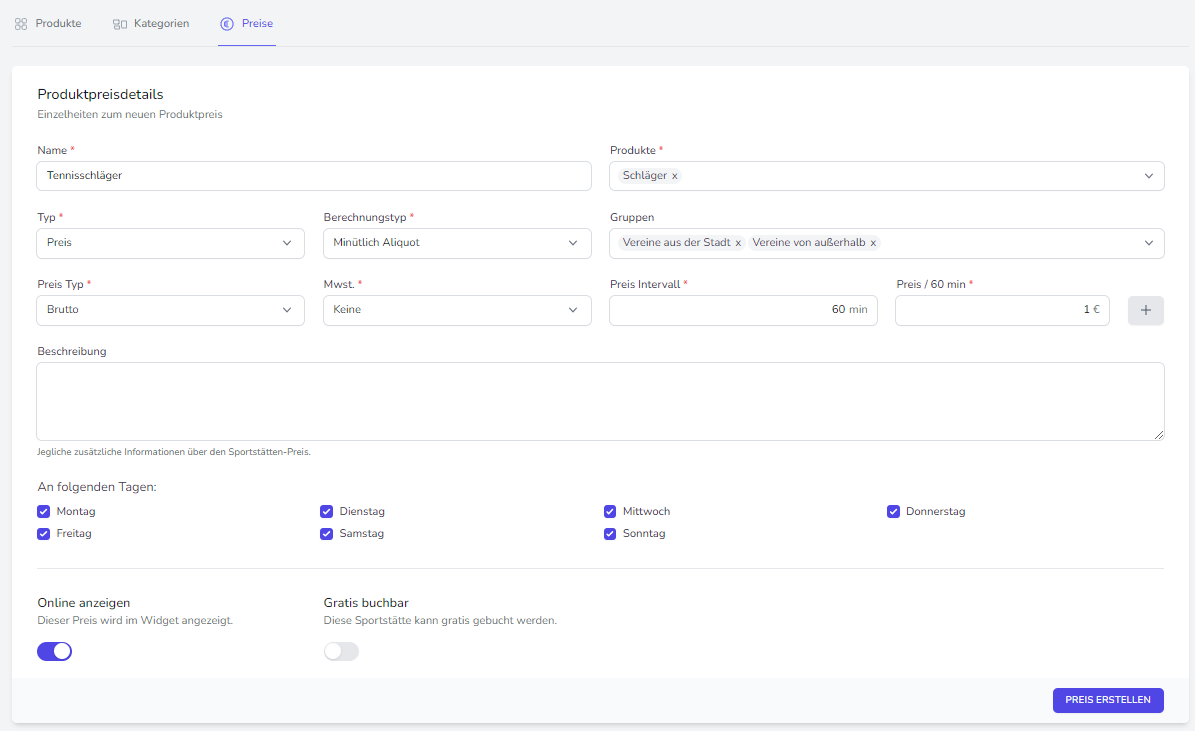The height and width of the screenshot is (731, 1195).
Task: Click the plus icon to add price interval
Action: [1145, 310]
